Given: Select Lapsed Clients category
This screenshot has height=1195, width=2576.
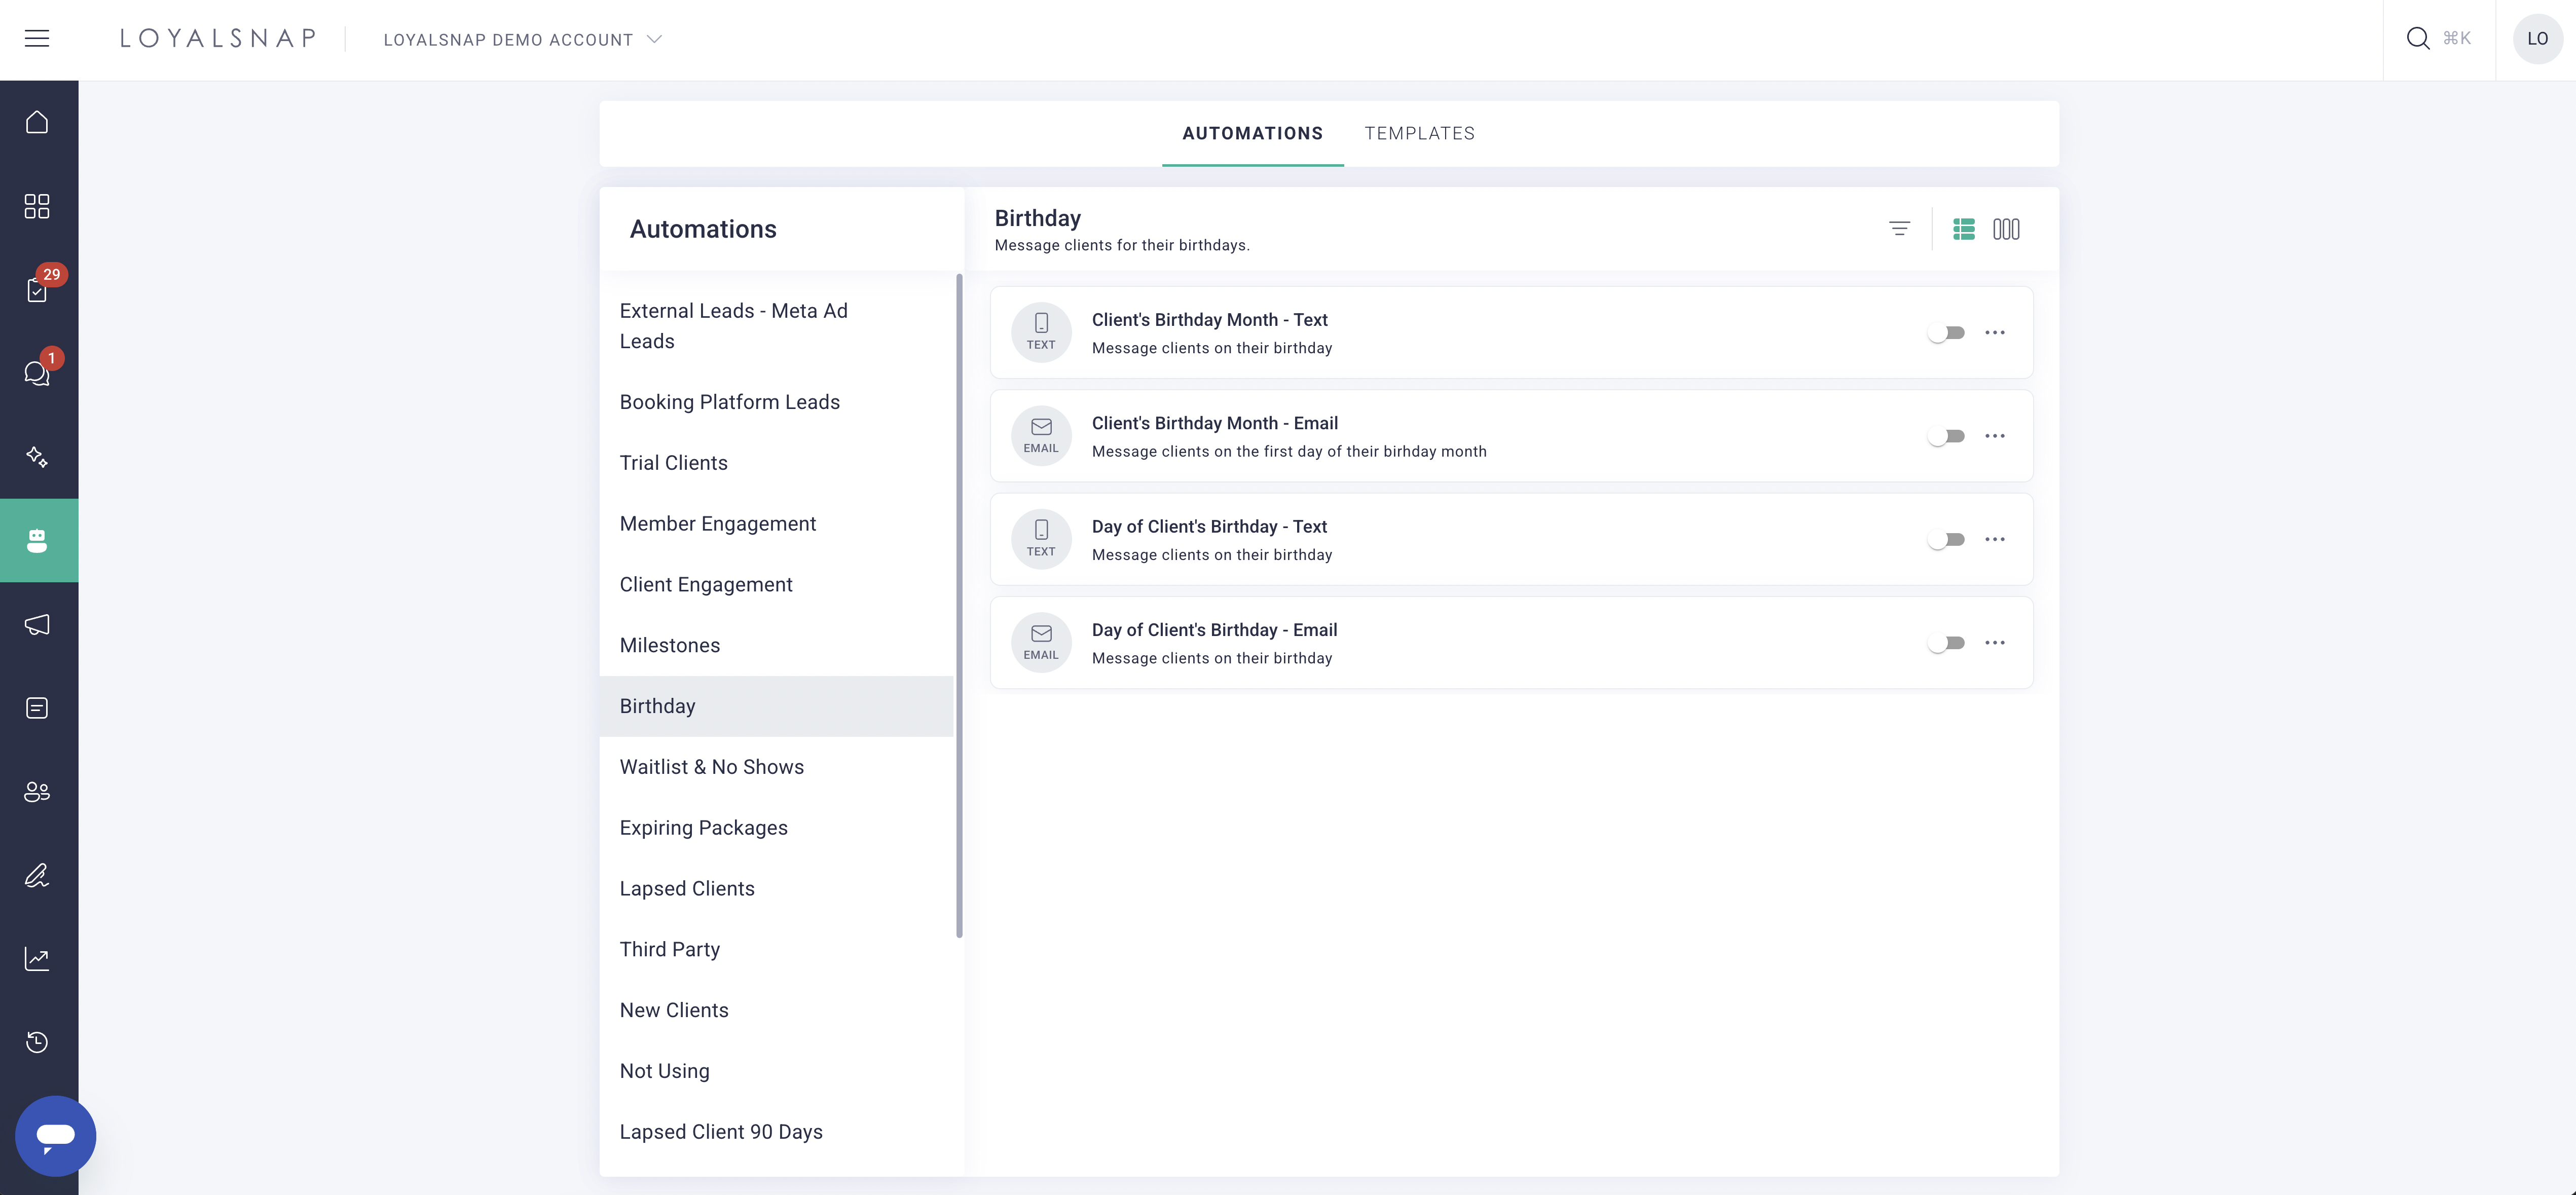Looking at the screenshot, I should coord(776,889).
